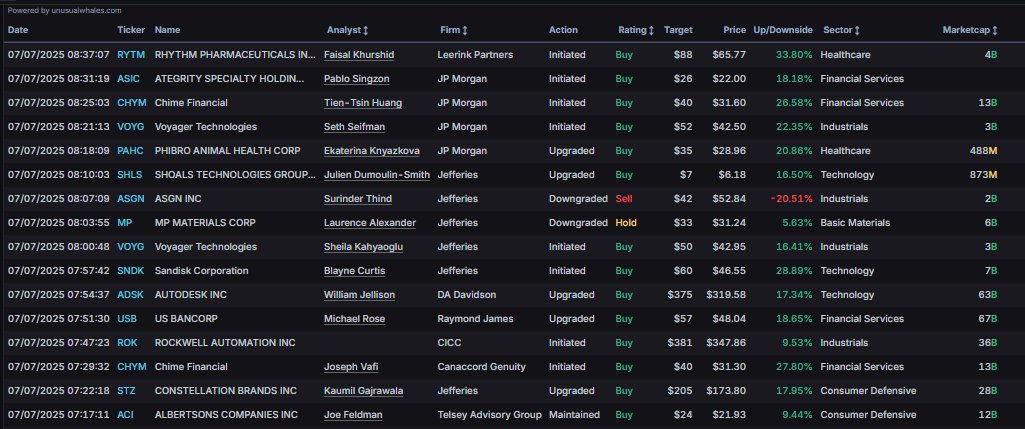Open analyst Pablo Singzon profile
Image resolution: width=1025 pixels, height=429 pixels.
(x=357, y=78)
